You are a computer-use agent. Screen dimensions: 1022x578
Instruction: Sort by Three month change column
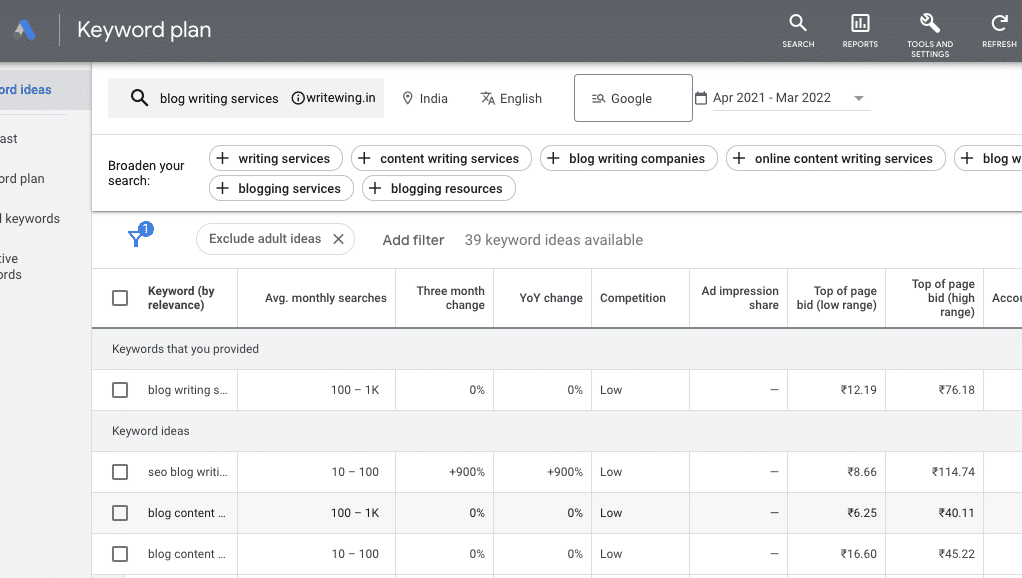[x=450, y=298]
